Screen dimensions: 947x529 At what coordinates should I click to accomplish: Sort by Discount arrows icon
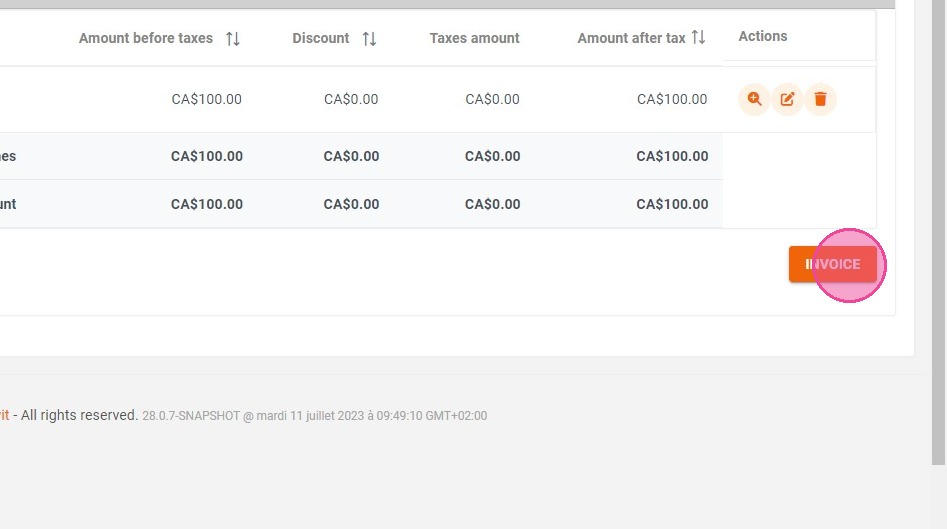370,39
